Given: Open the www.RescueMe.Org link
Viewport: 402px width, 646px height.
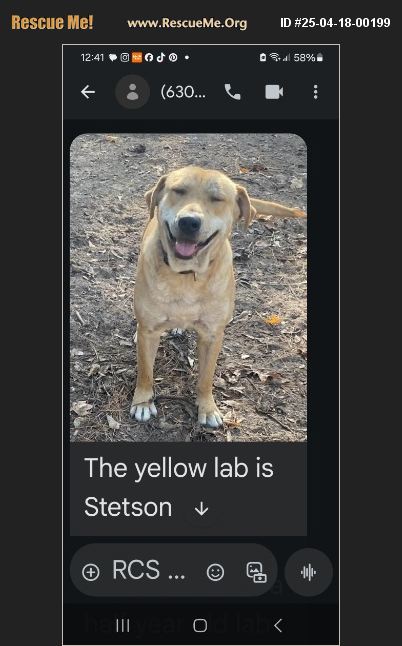Looking at the screenshot, I should [187, 23].
